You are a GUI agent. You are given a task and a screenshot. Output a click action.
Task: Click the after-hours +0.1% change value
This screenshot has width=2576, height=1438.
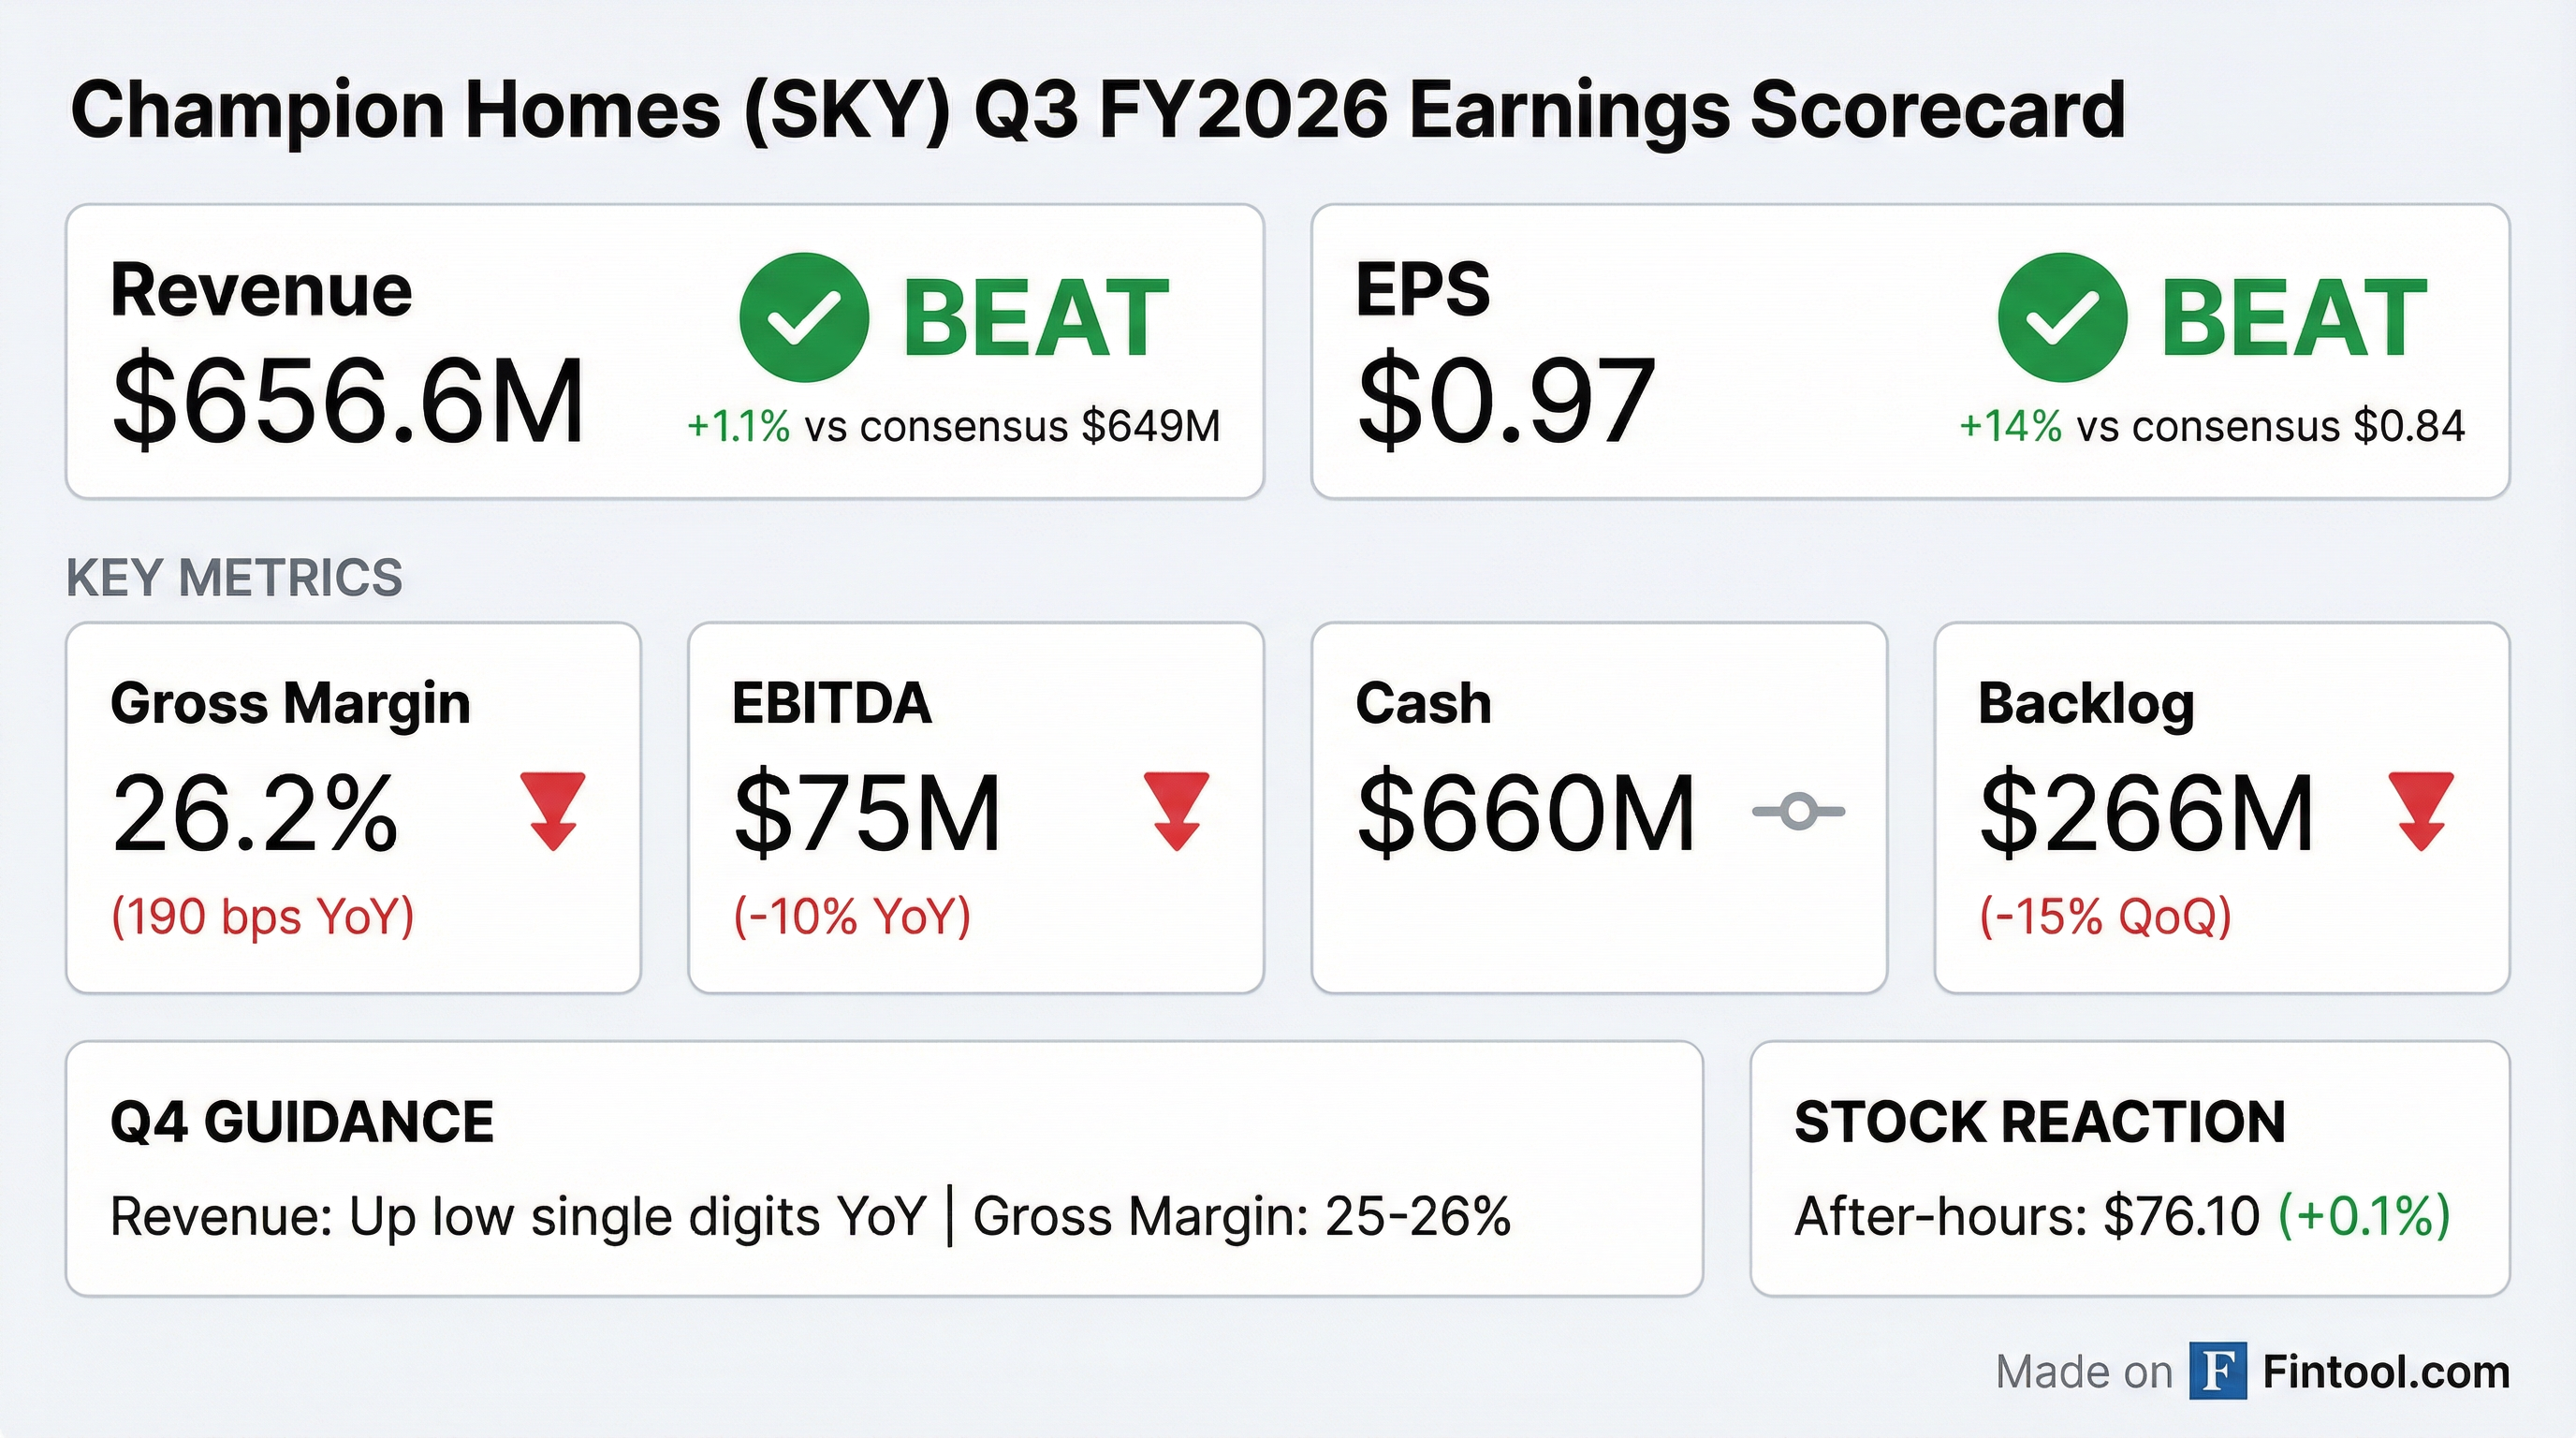[x=2364, y=1216]
